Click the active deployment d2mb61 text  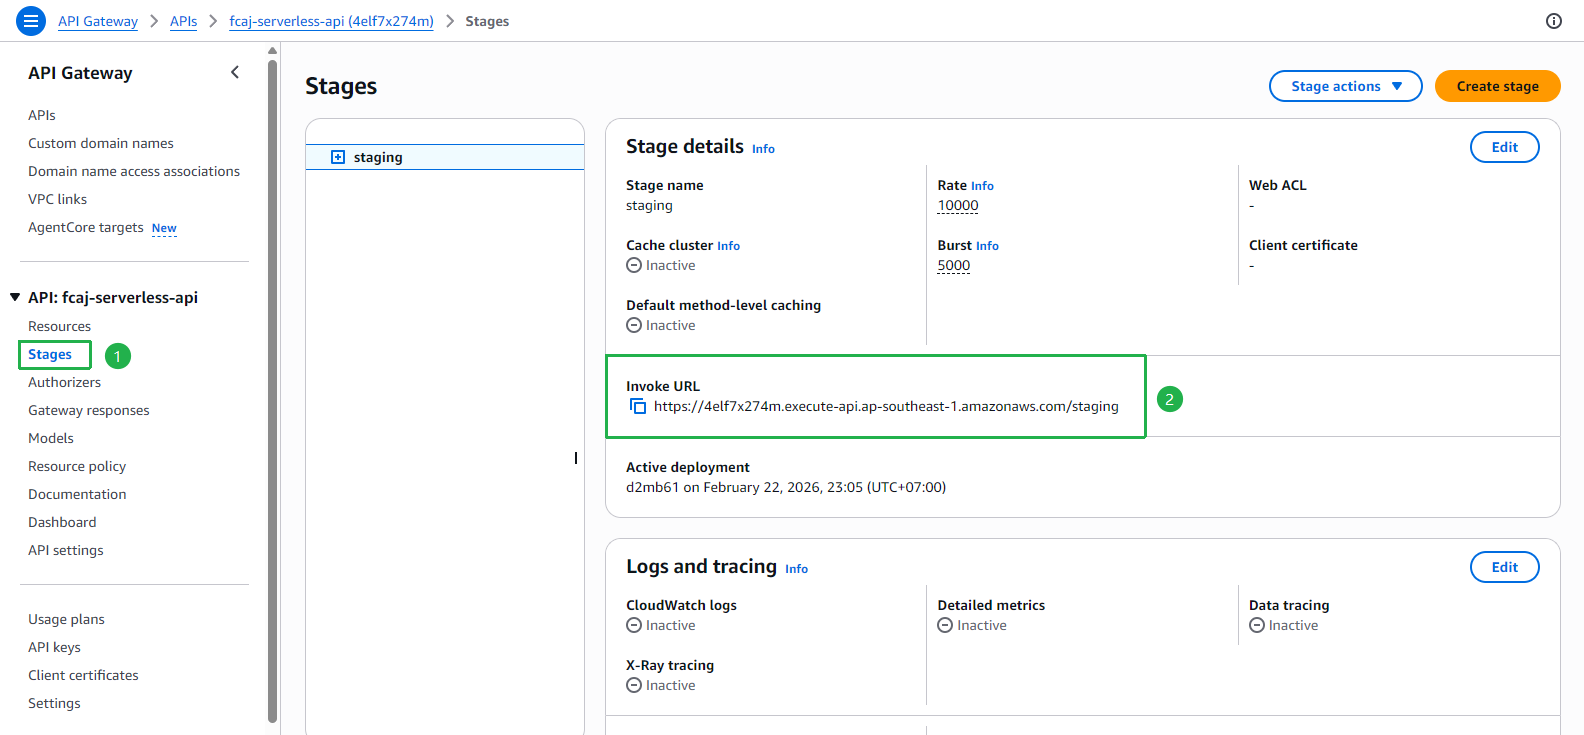(786, 487)
